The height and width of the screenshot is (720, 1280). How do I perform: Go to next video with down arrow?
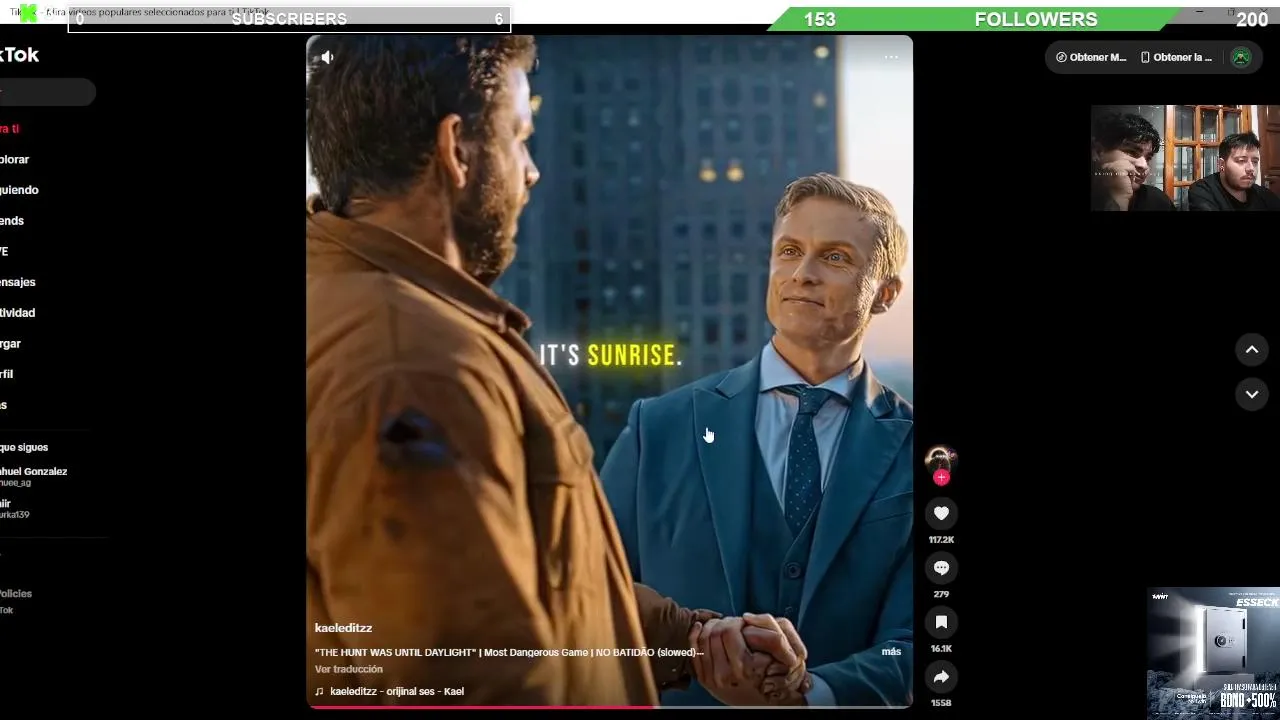tap(1252, 394)
